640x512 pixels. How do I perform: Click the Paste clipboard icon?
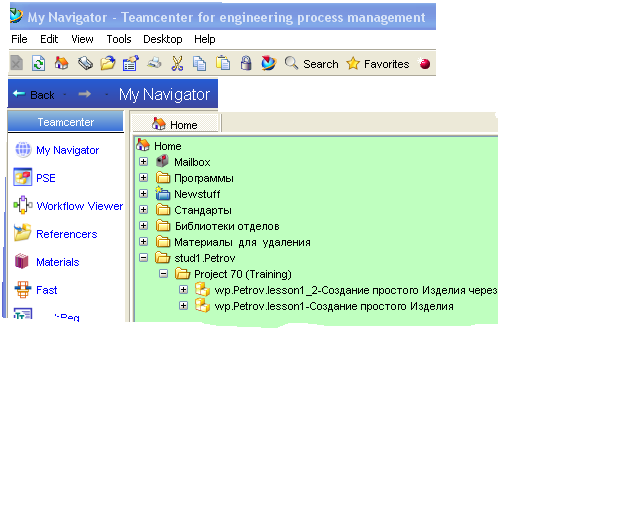(223, 63)
